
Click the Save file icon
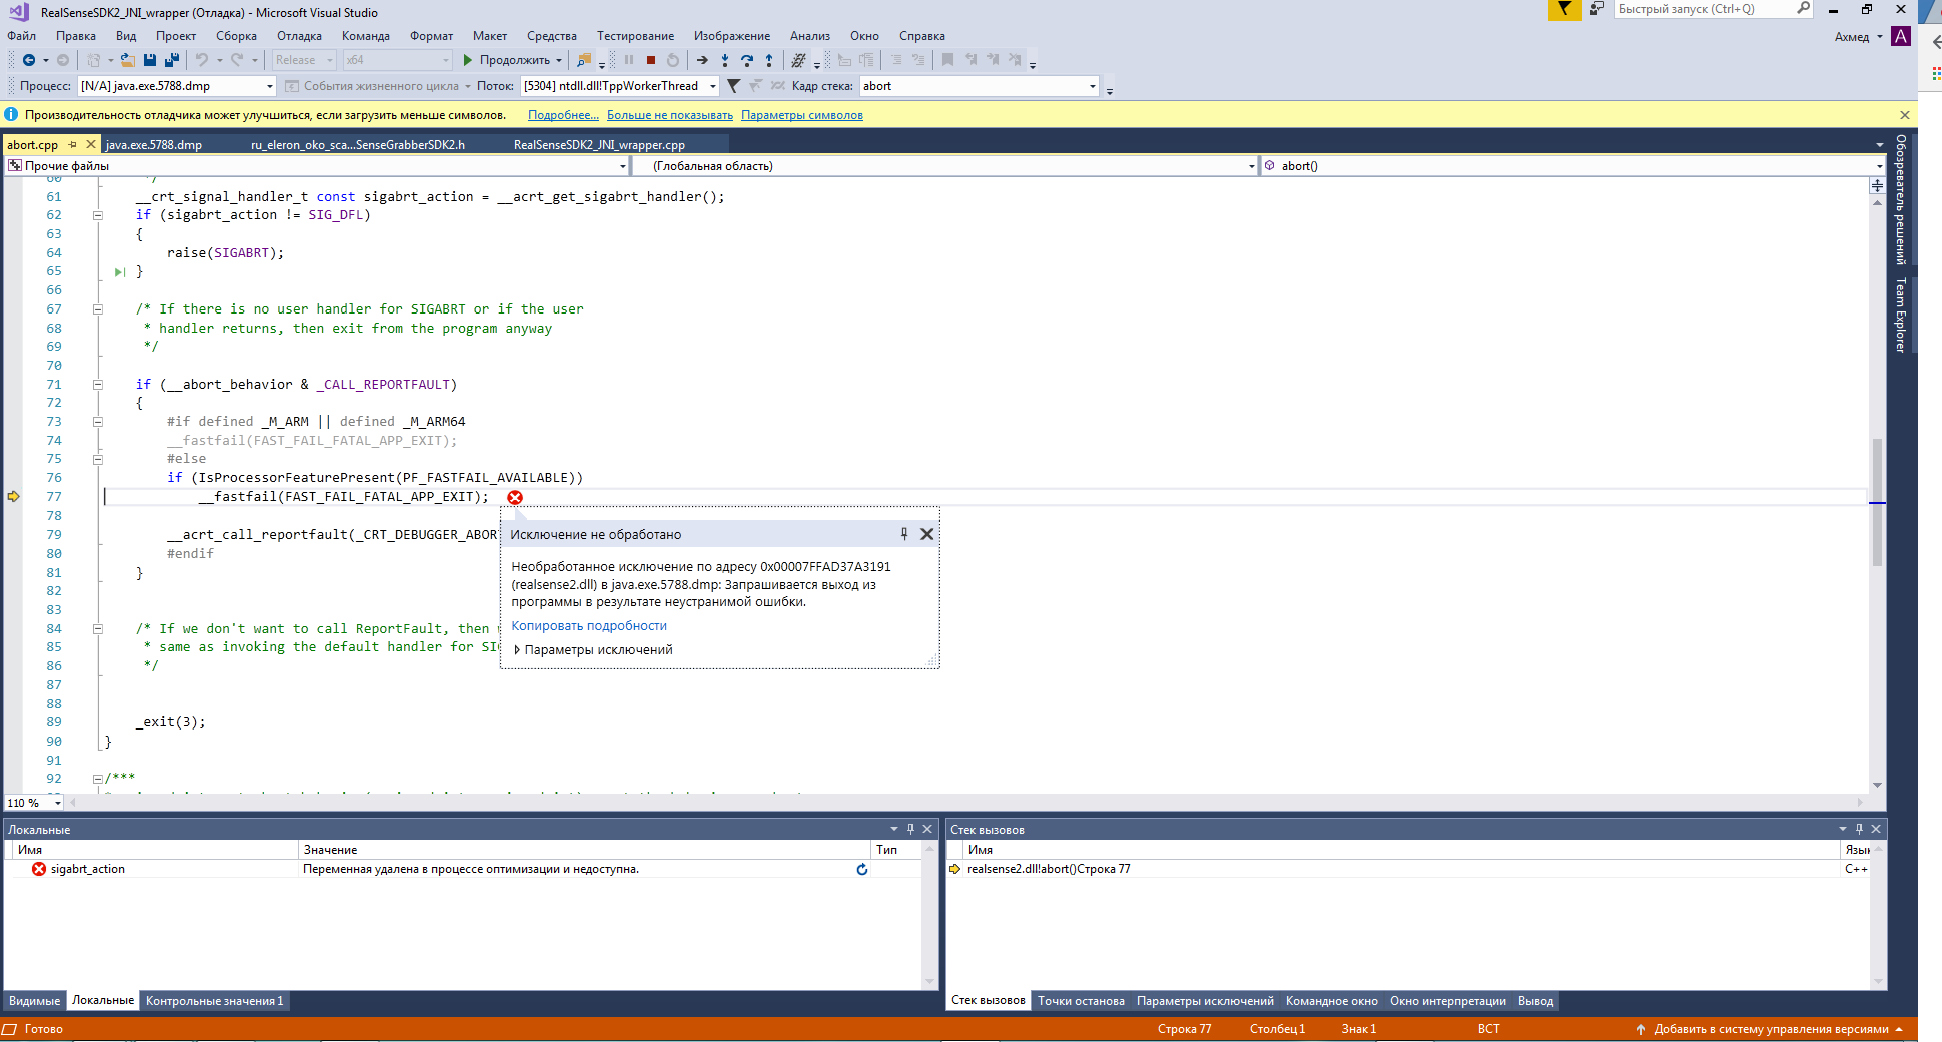[150, 60]
